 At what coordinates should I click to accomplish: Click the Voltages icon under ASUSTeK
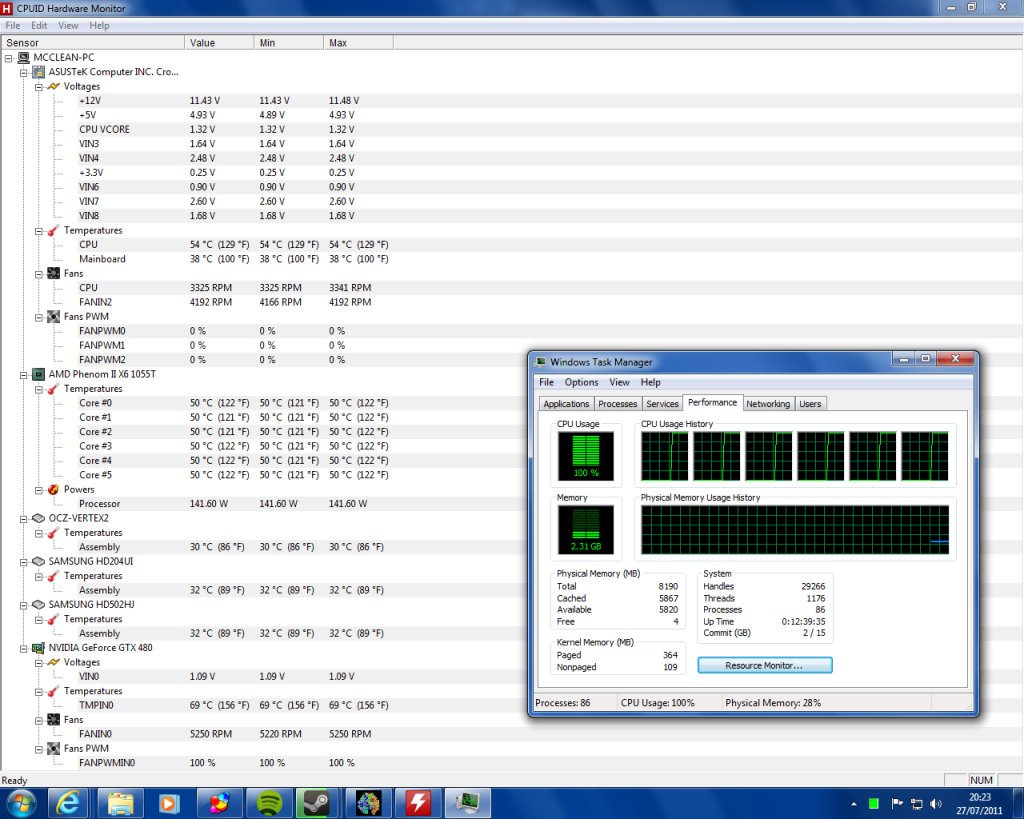click(54, 86)
